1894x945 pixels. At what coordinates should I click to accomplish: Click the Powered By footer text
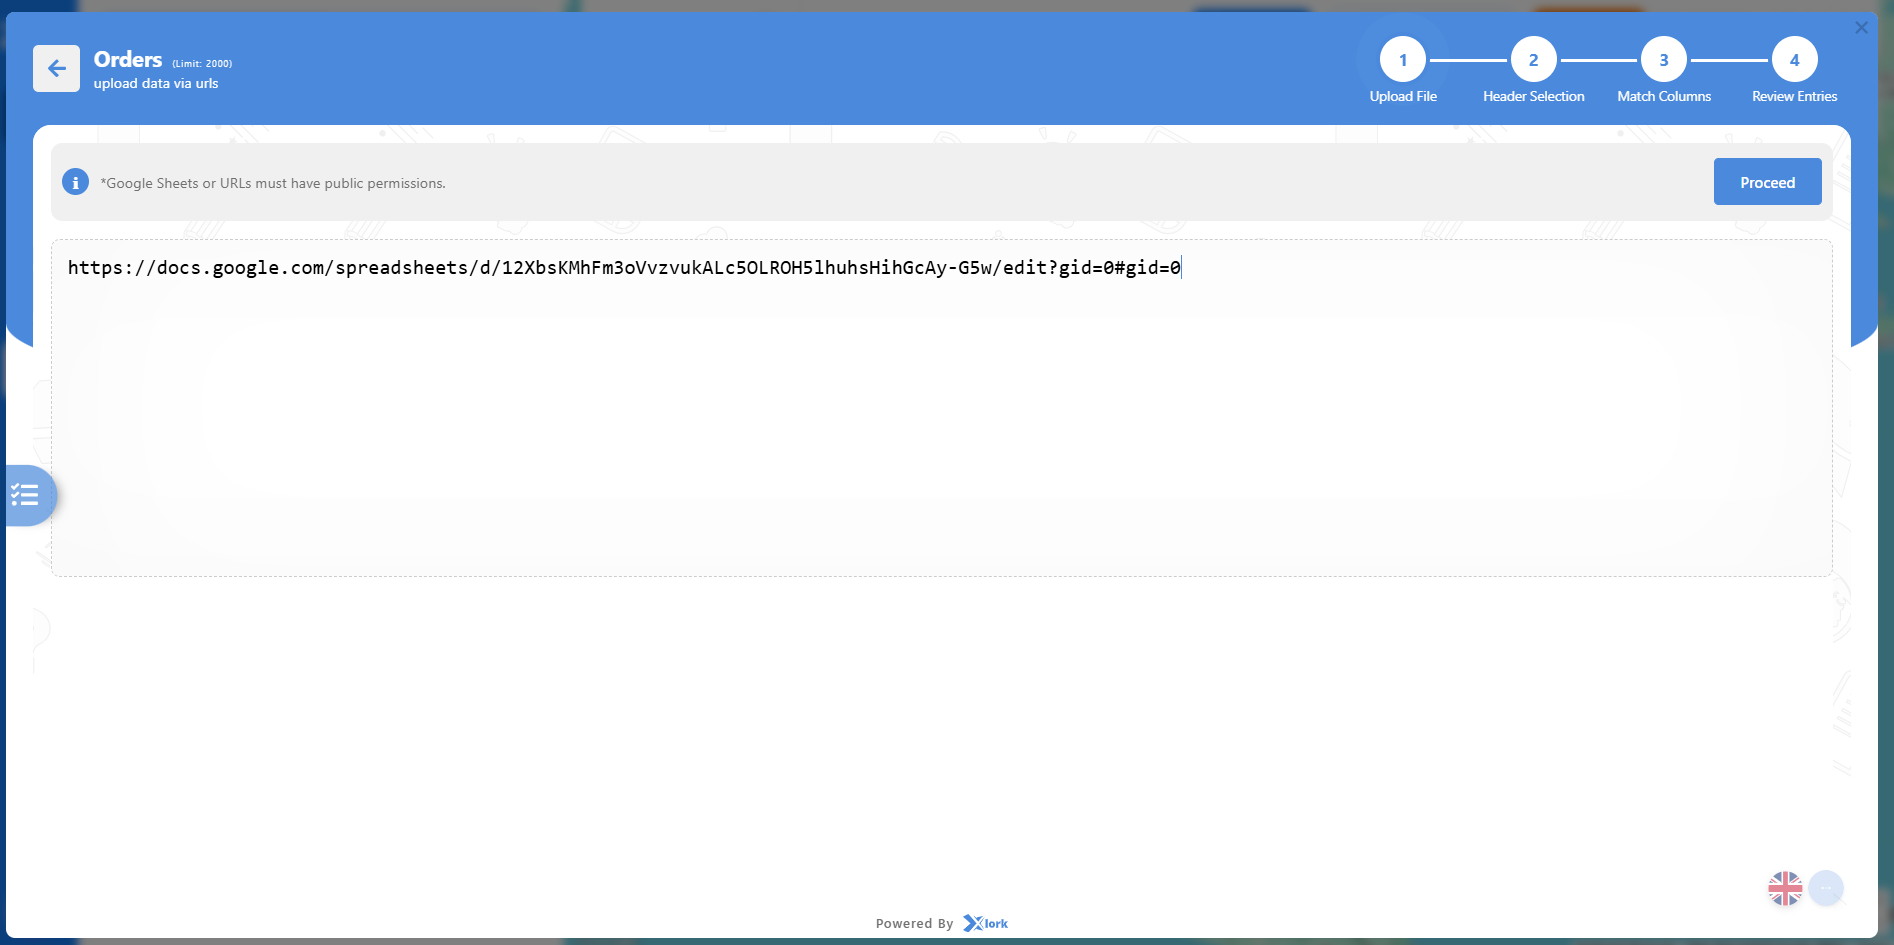pos(914,924)
